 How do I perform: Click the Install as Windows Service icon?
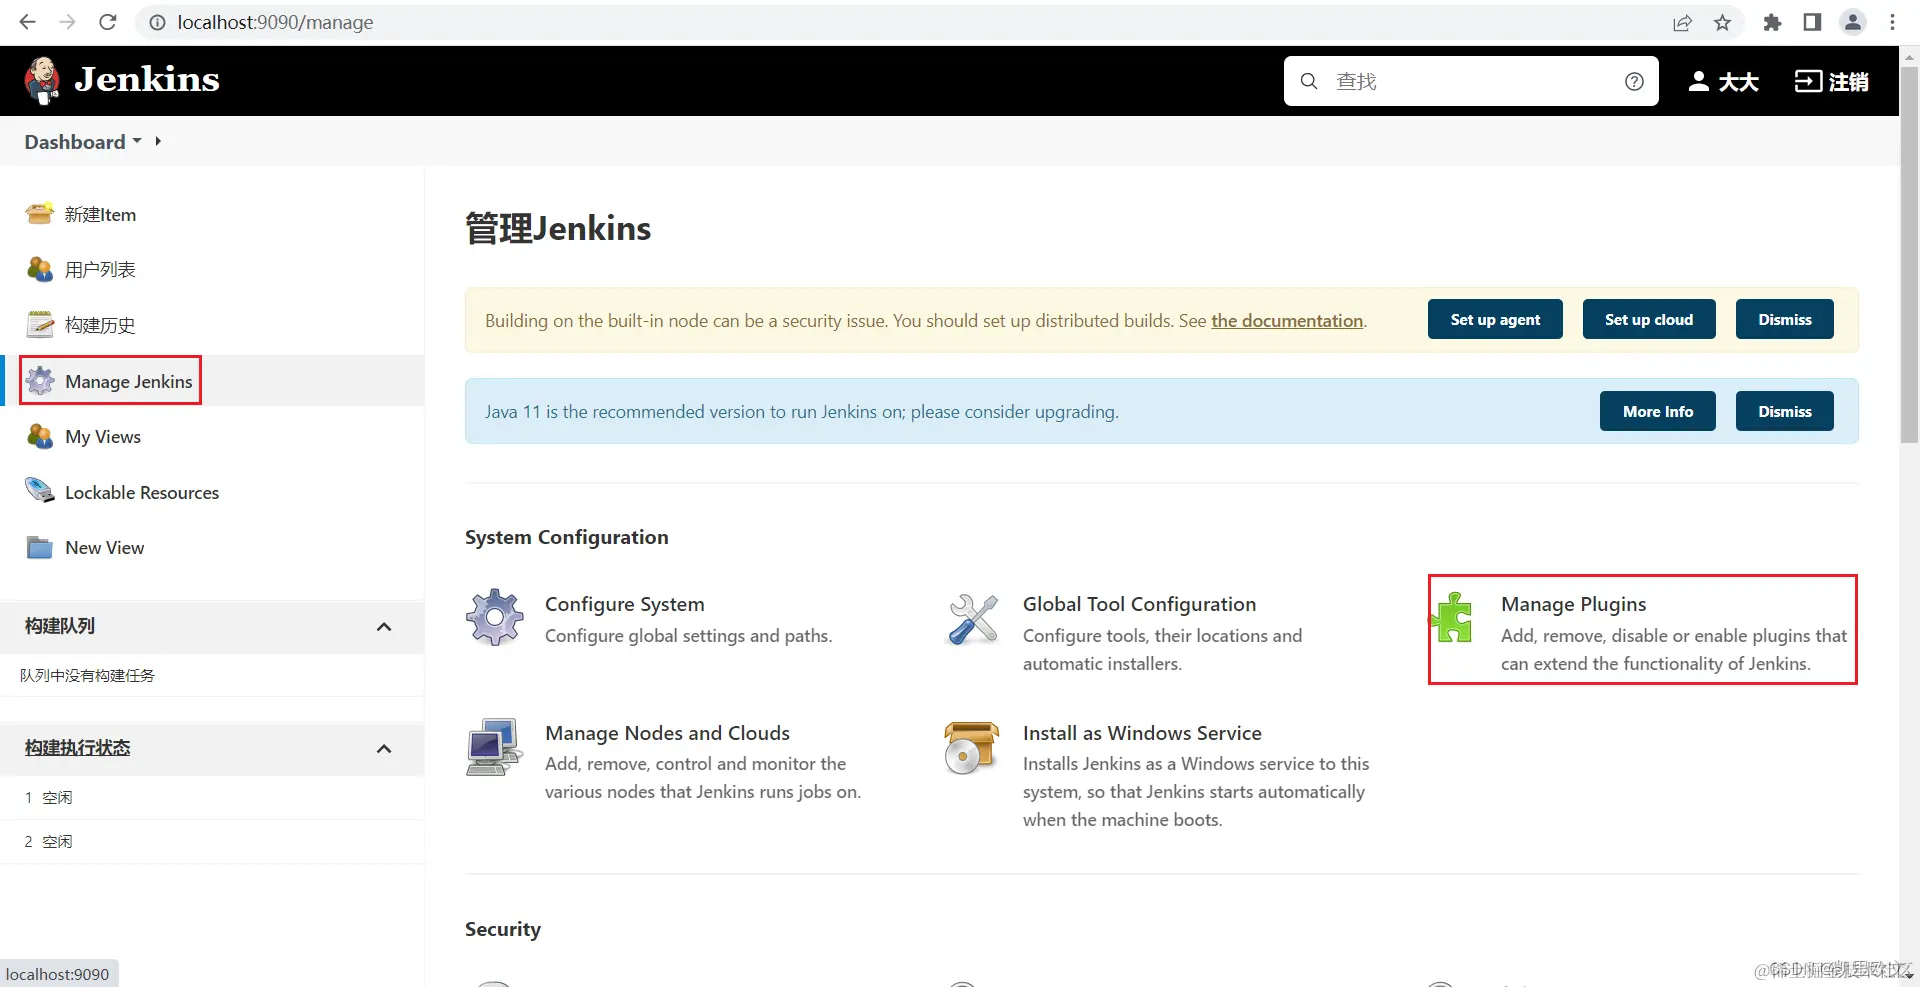[x=972, y=747]
